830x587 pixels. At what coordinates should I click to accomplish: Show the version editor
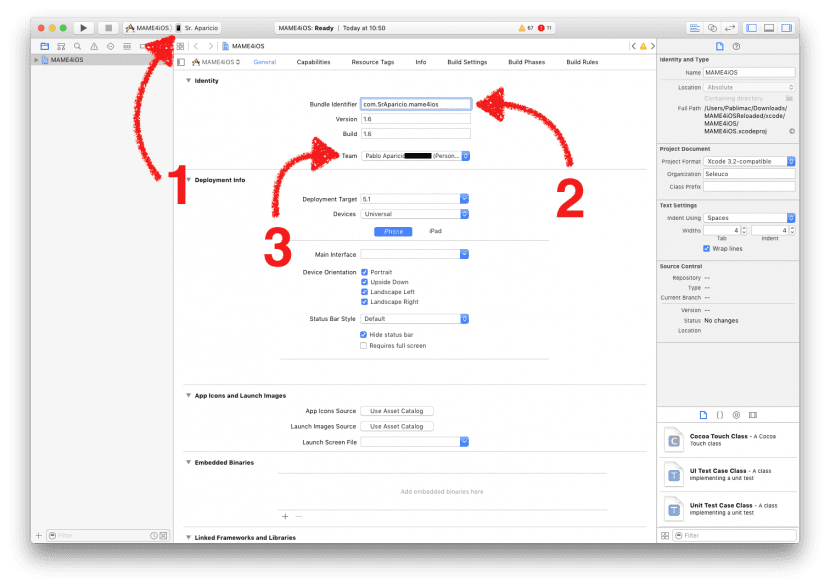click(x=730, y=28)
